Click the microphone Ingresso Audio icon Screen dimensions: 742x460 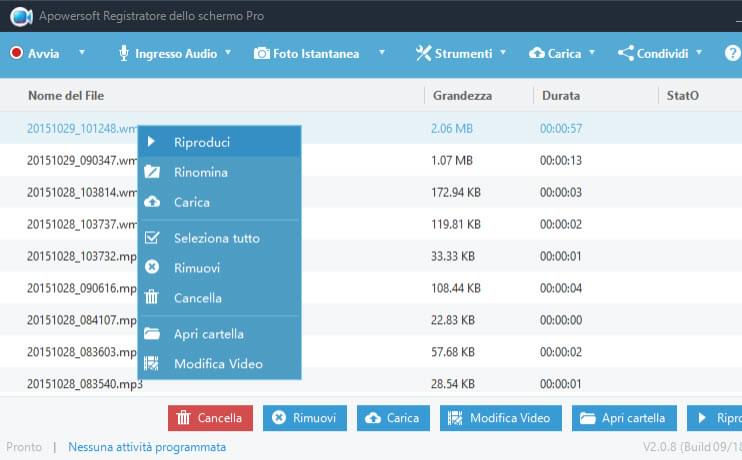(x=124, y=53)
